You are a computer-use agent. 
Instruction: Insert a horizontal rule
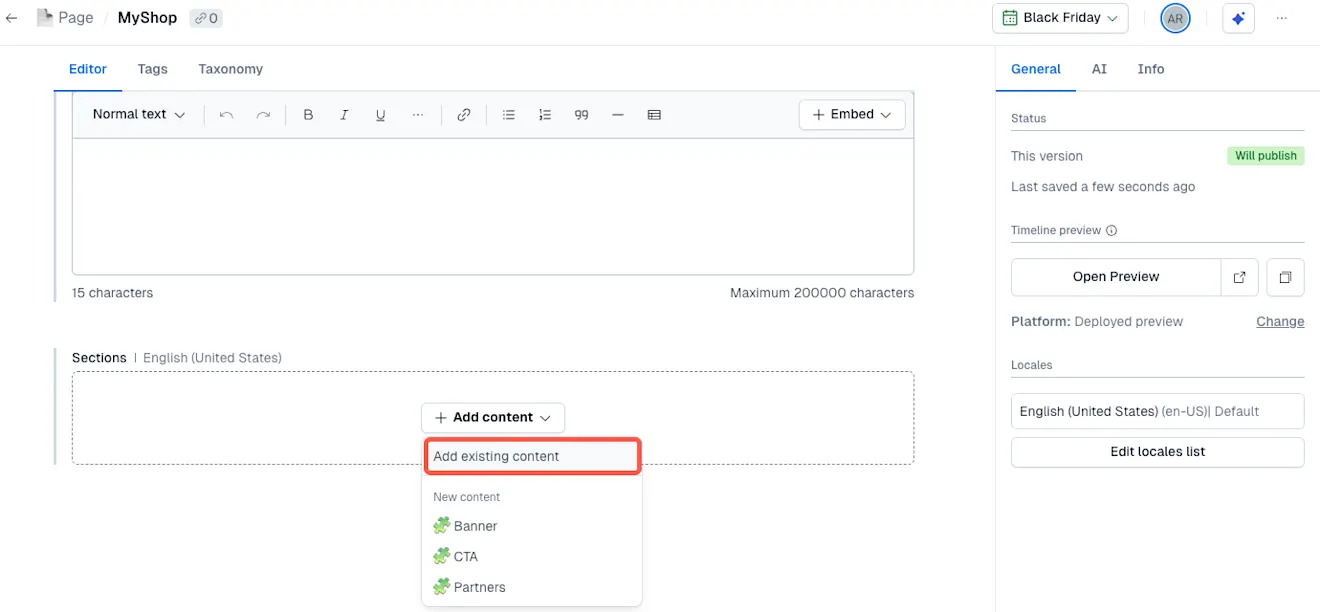(618, 115)
